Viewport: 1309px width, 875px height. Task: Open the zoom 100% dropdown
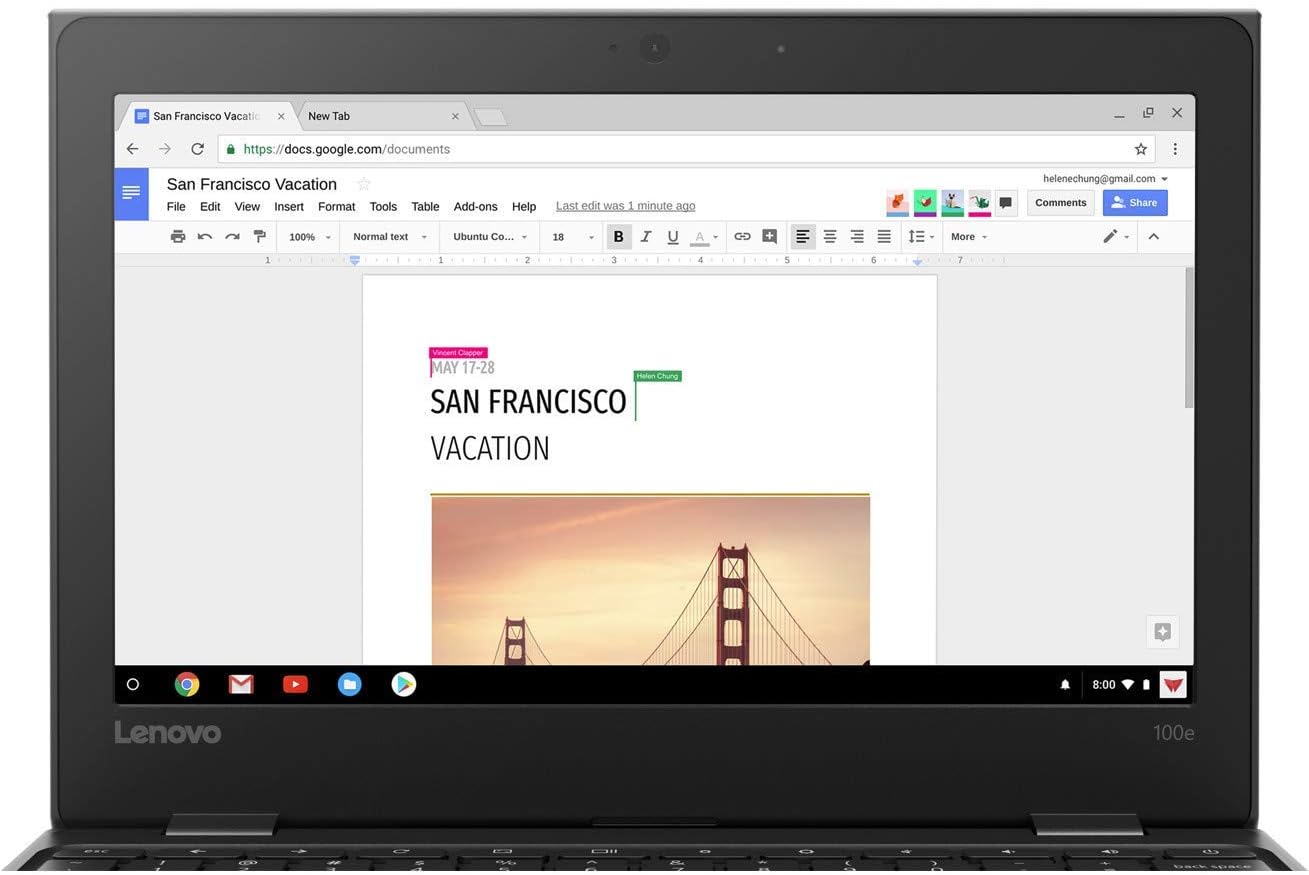(309, 237)
